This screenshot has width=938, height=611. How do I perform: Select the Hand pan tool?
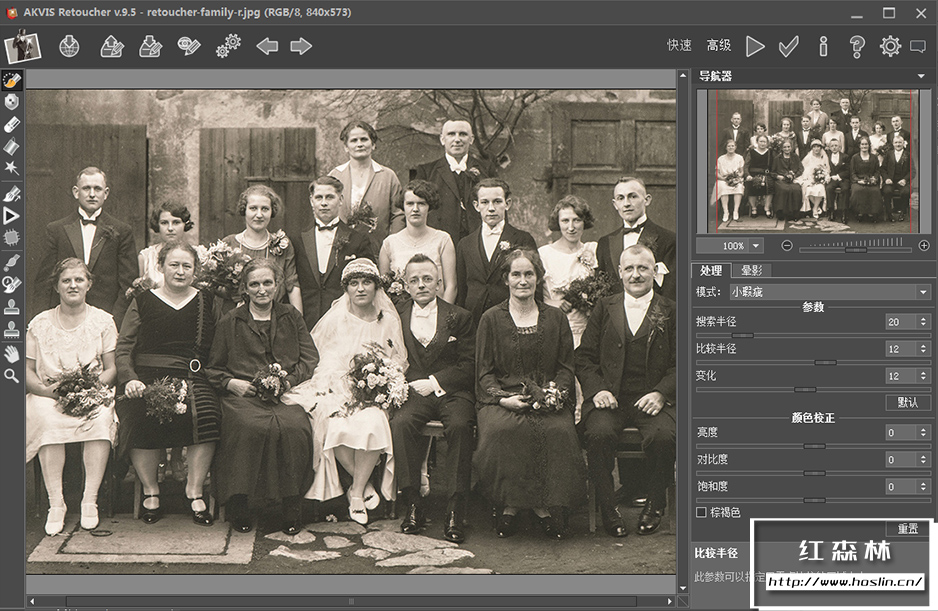coord(12,353)
